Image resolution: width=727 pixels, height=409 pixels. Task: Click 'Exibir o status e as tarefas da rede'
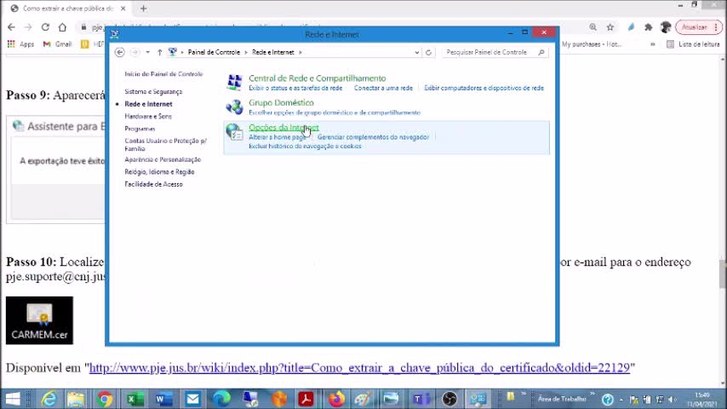295,88
